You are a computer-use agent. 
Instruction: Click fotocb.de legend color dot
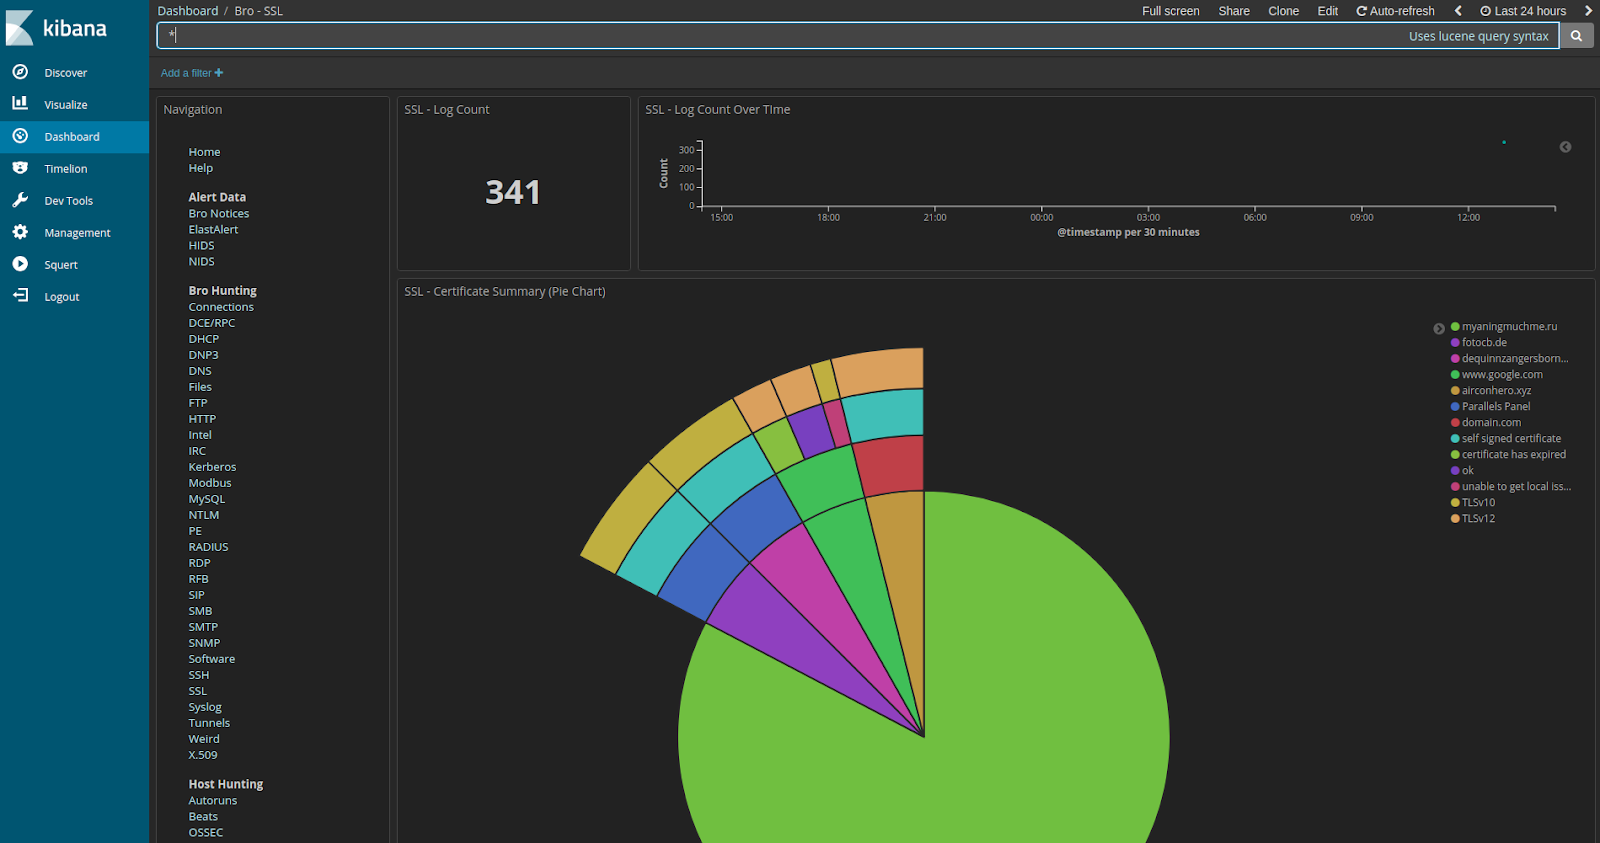click(x=1455, y=342)
